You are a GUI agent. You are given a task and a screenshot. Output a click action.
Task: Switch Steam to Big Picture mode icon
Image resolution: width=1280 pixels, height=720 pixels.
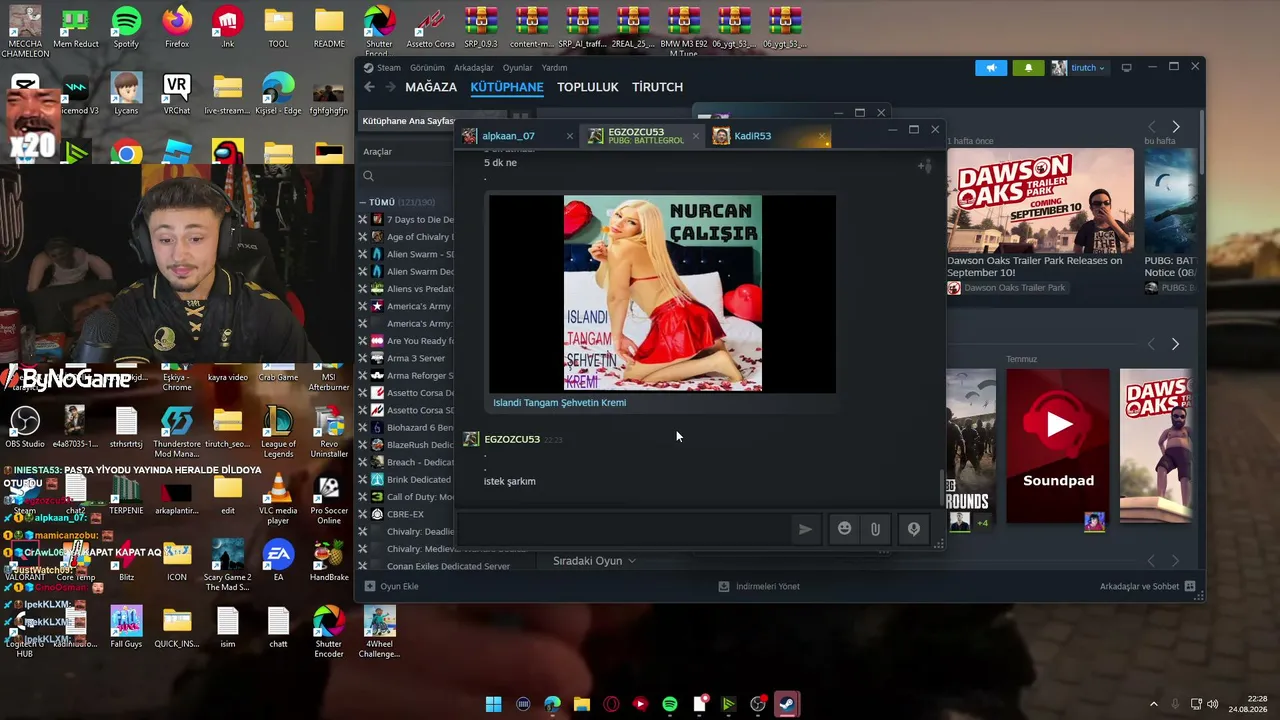1126,68
